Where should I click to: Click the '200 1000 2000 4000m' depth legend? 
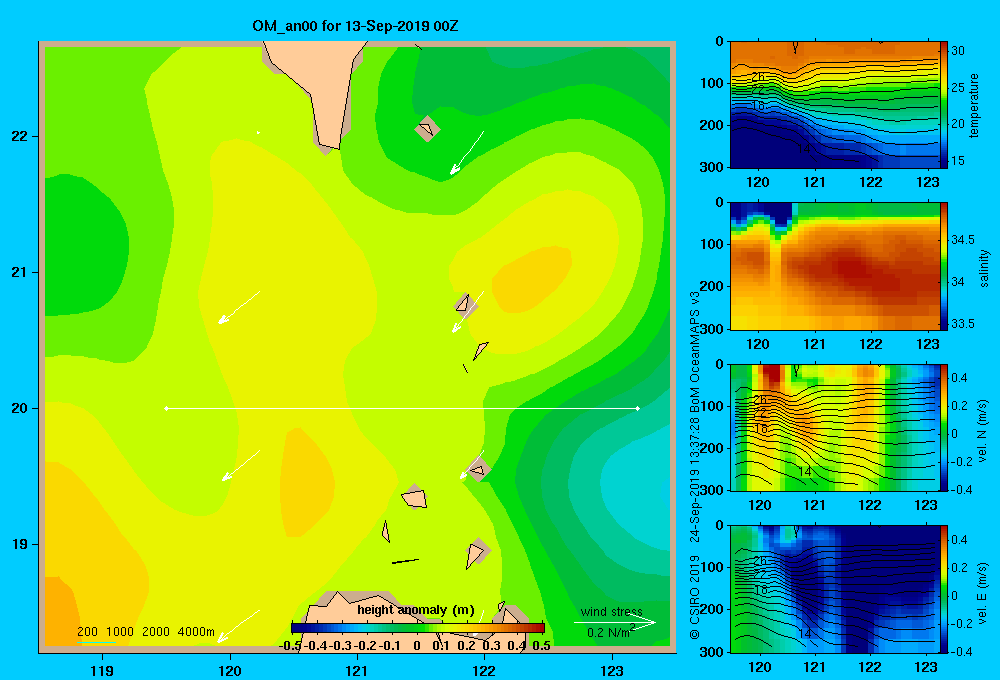[x=146, y=632]
